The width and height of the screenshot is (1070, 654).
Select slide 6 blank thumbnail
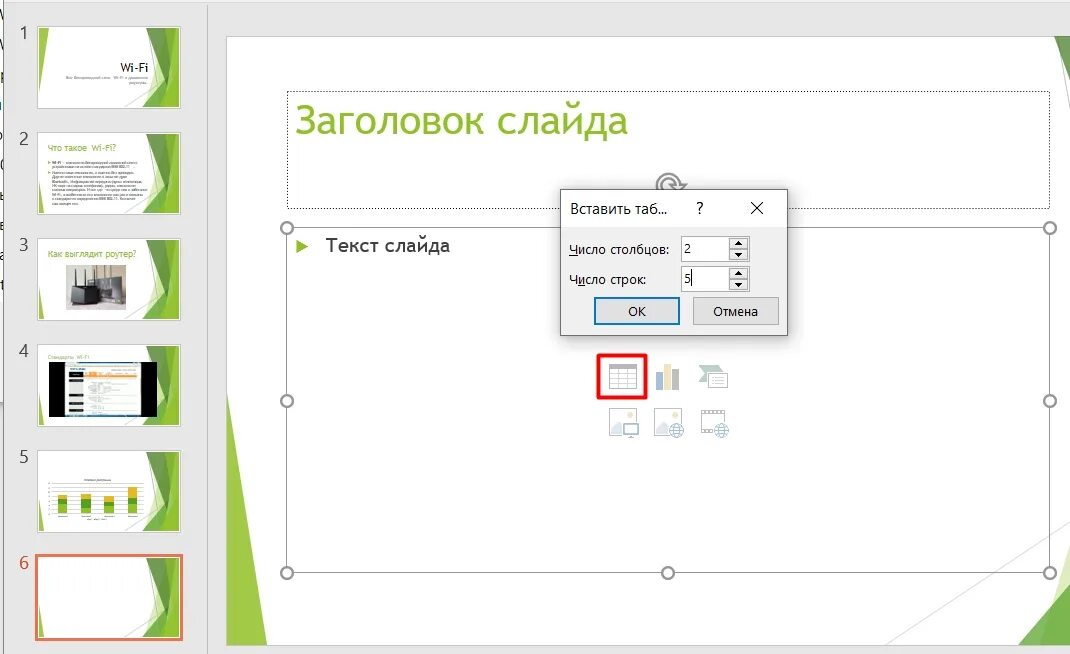(109, 597)
